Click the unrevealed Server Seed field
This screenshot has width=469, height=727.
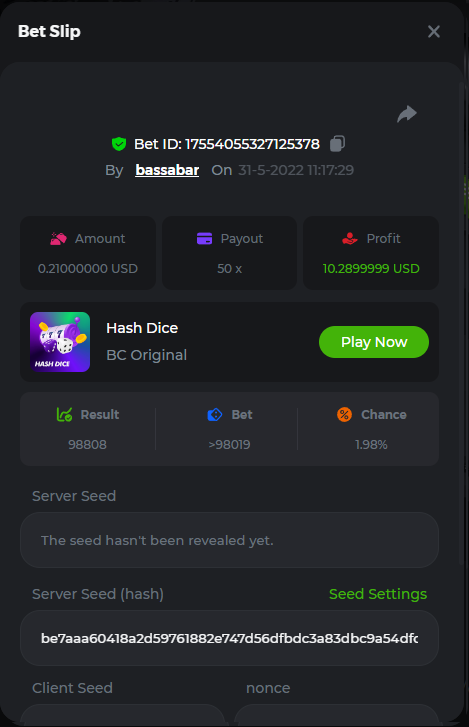coord(229,540)
